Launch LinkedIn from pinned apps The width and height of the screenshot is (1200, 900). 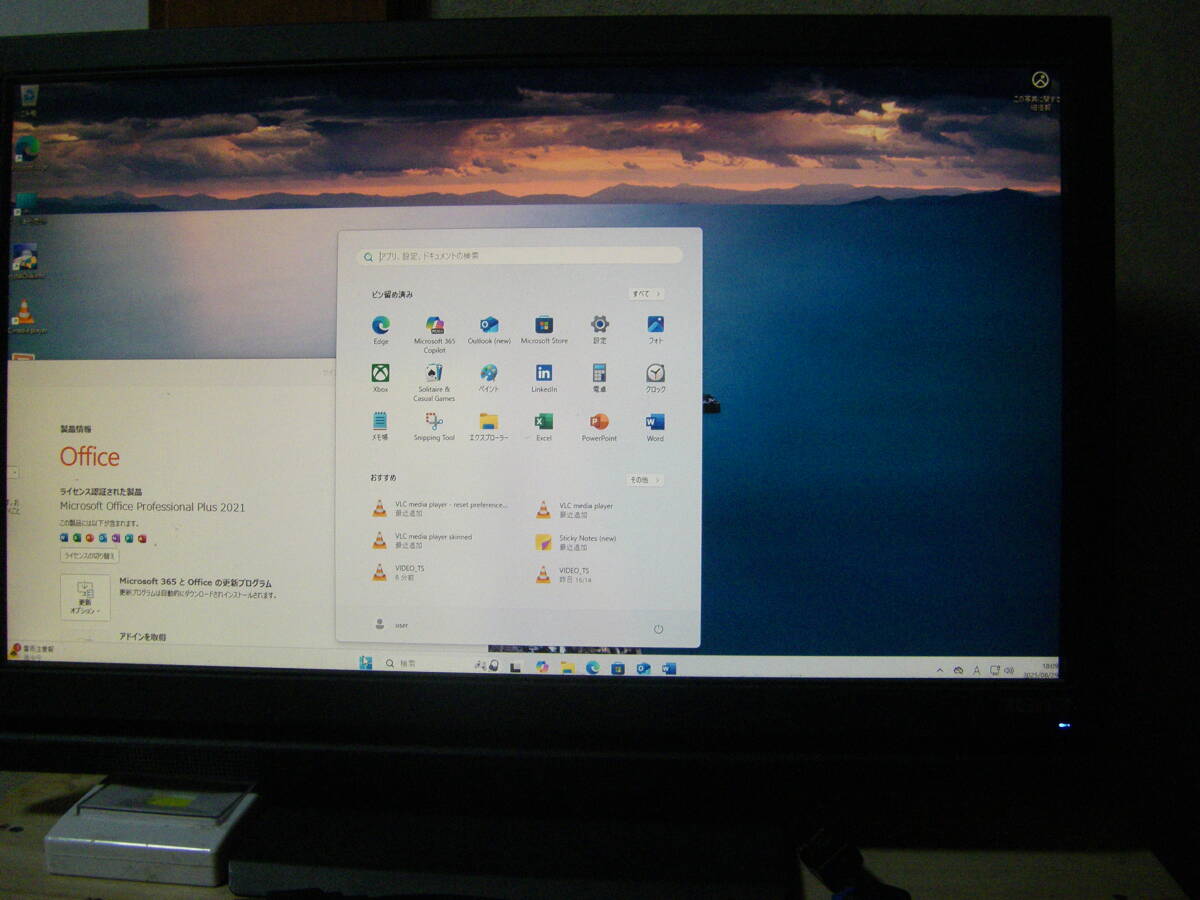click(x=544, y=378)
